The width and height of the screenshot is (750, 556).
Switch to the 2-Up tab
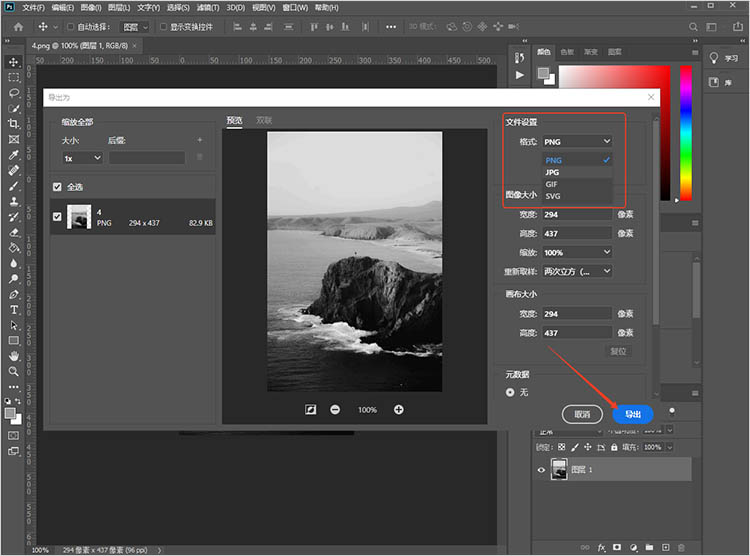pyautogui.click(x=264, y=120)
